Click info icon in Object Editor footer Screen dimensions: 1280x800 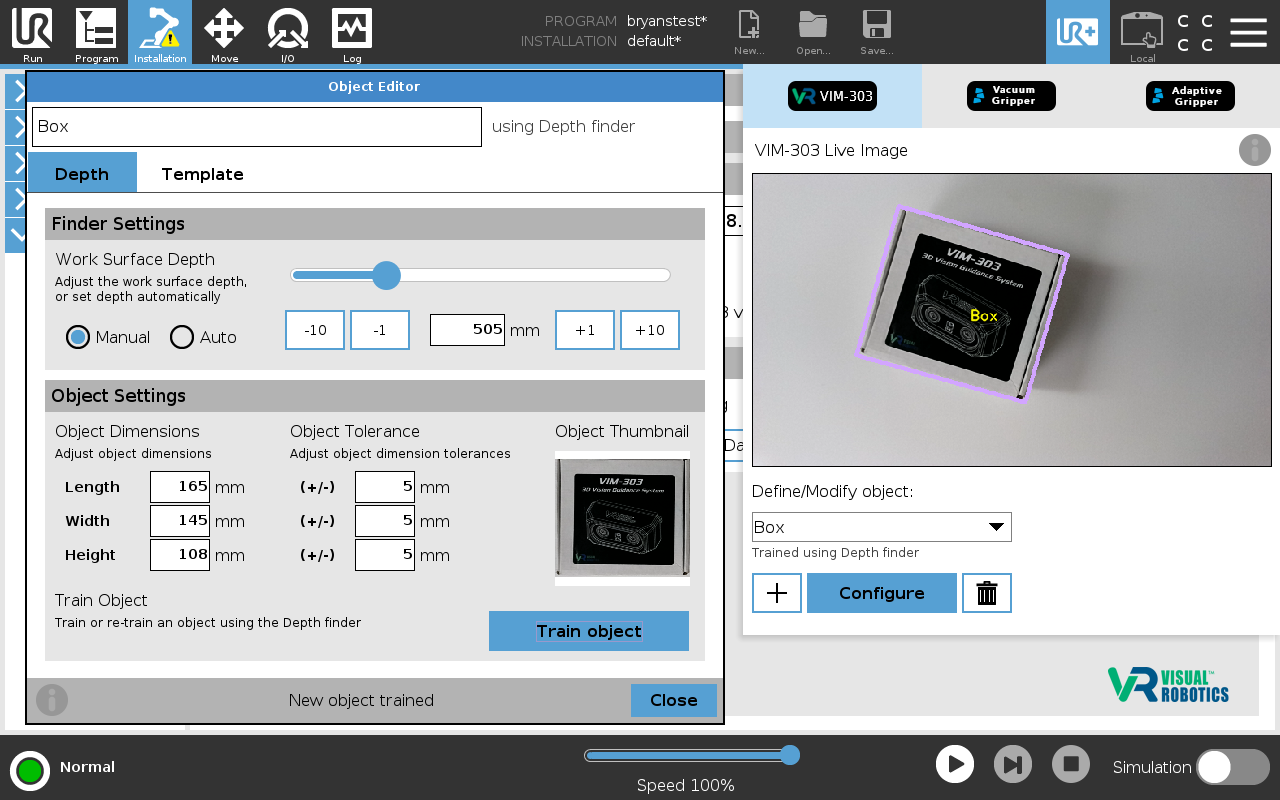coord(52,700)
